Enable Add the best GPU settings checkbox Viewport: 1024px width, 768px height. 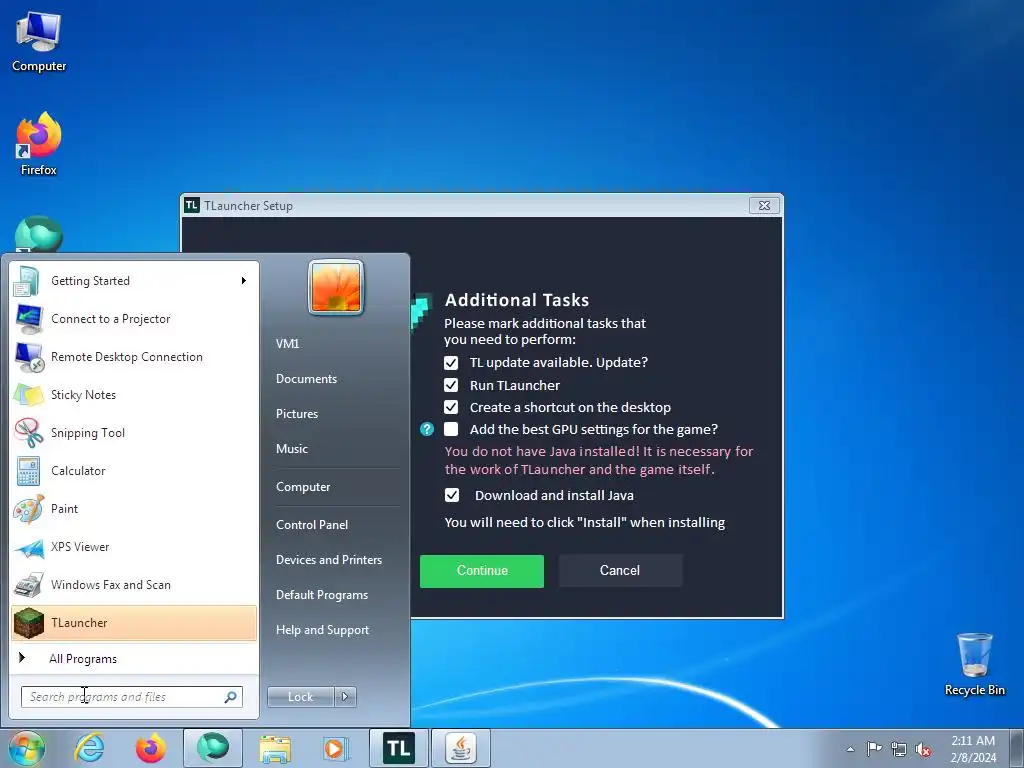[451, 429]
